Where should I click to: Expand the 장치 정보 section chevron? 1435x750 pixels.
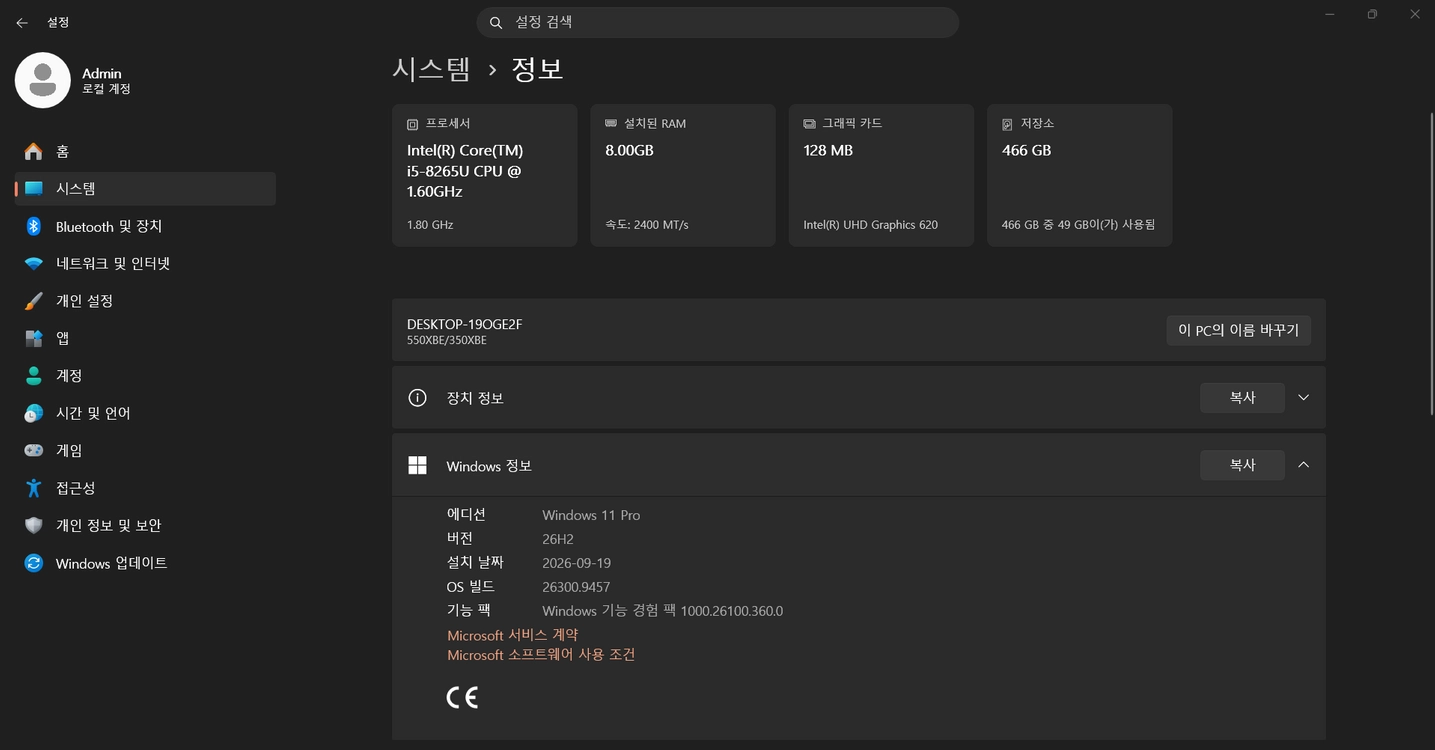[1303, 397]
